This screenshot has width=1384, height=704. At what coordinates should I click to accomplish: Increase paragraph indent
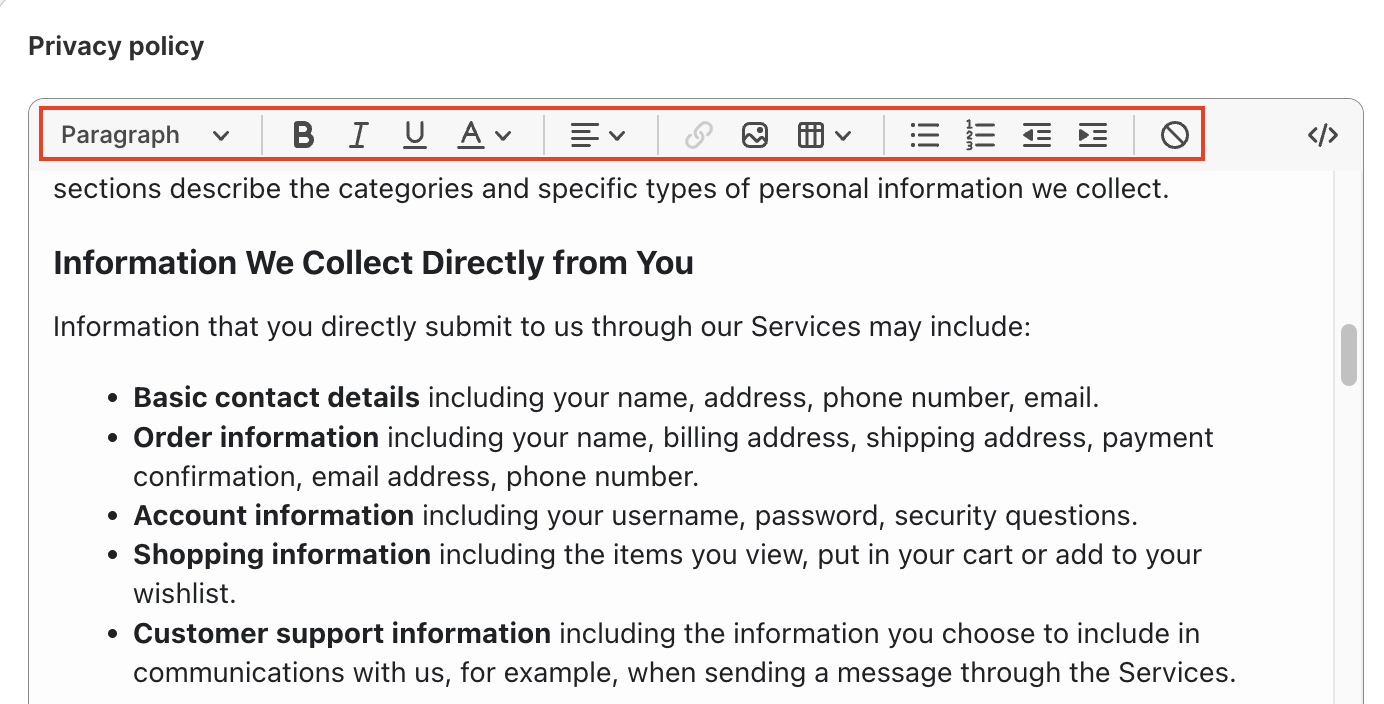coord(1093,135)
